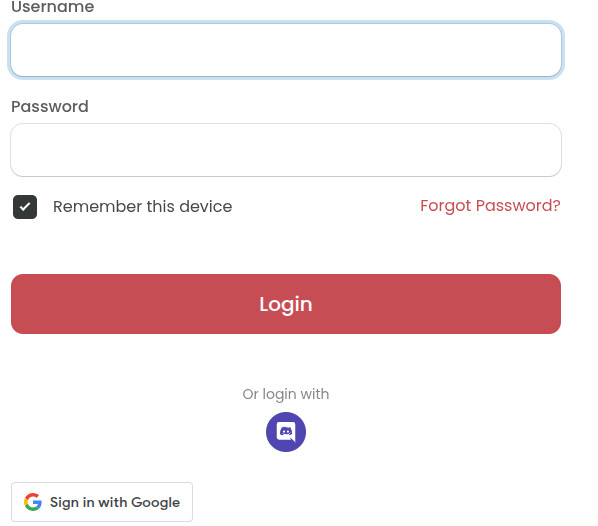Click the Remember this device label

click(x=142, y=206)
